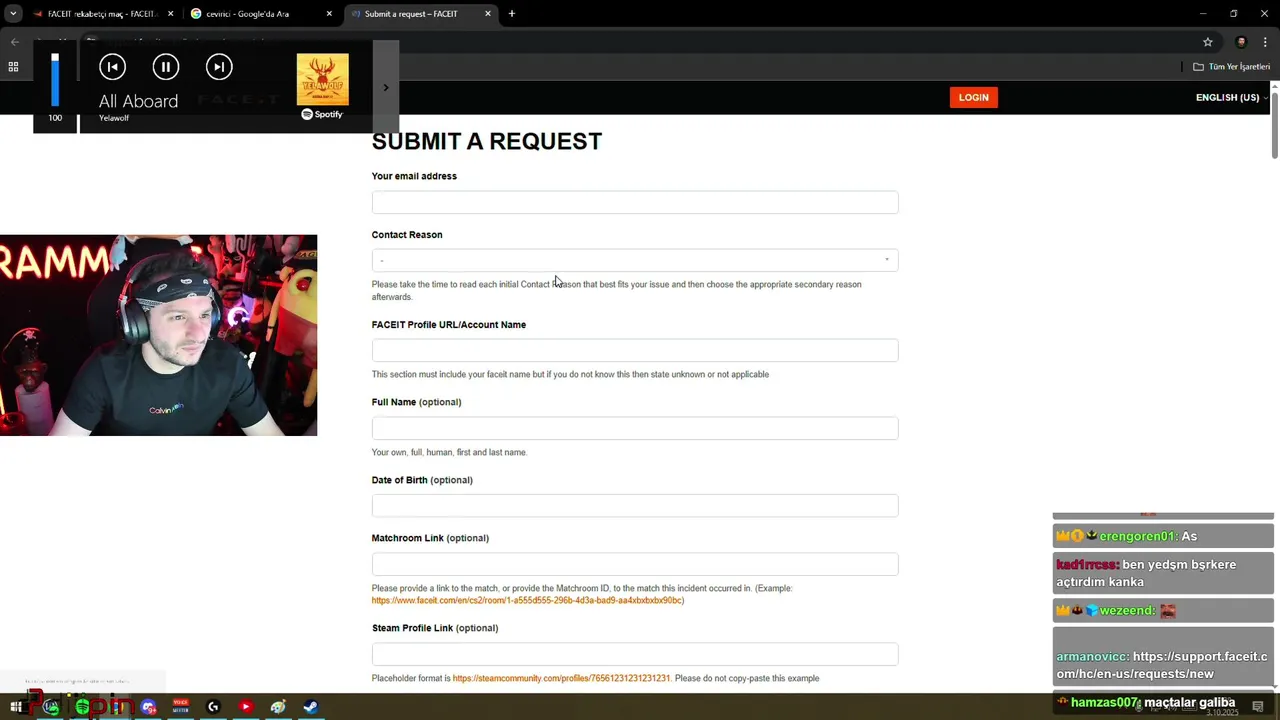Click the SUBMIT A REQUEST heading
Screen dimensions: 1280x720
(487, 141)
